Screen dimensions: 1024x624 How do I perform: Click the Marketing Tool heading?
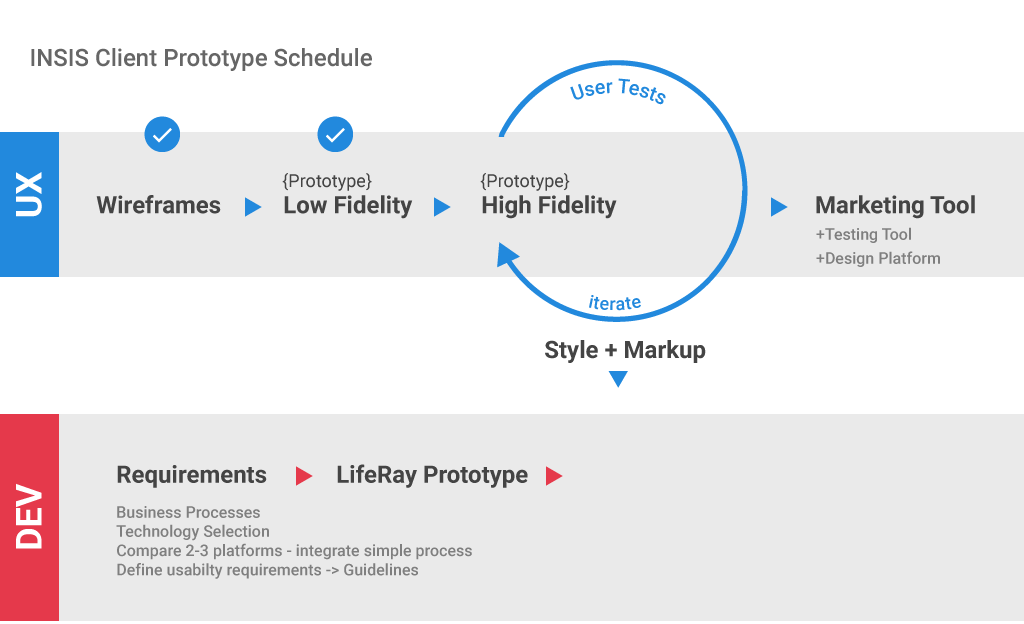[x=895, y=206]
